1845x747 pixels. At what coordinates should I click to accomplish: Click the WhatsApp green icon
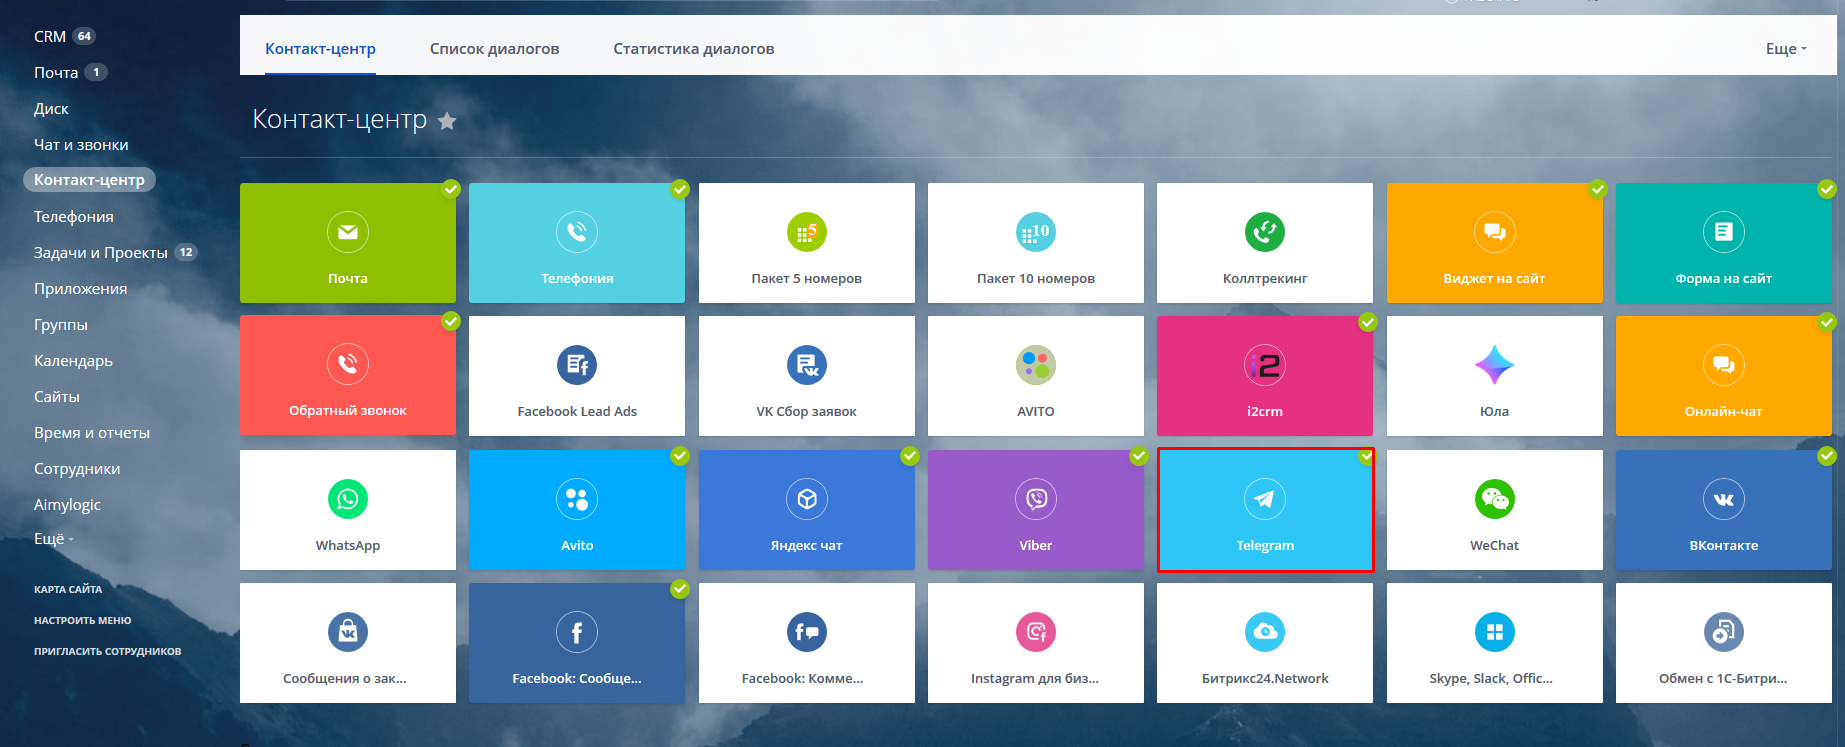pyautogui.click(x=348, y=499)
